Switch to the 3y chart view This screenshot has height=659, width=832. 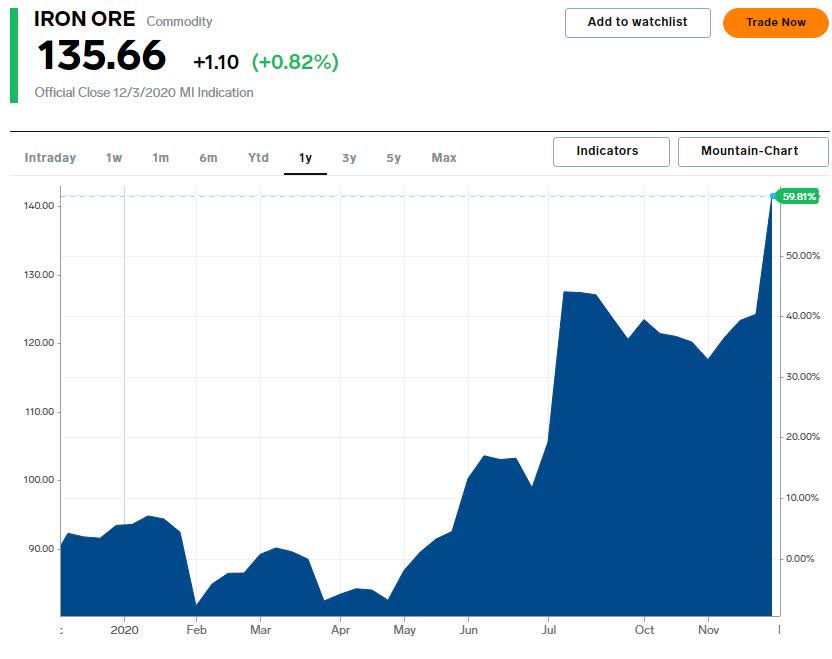349,157
